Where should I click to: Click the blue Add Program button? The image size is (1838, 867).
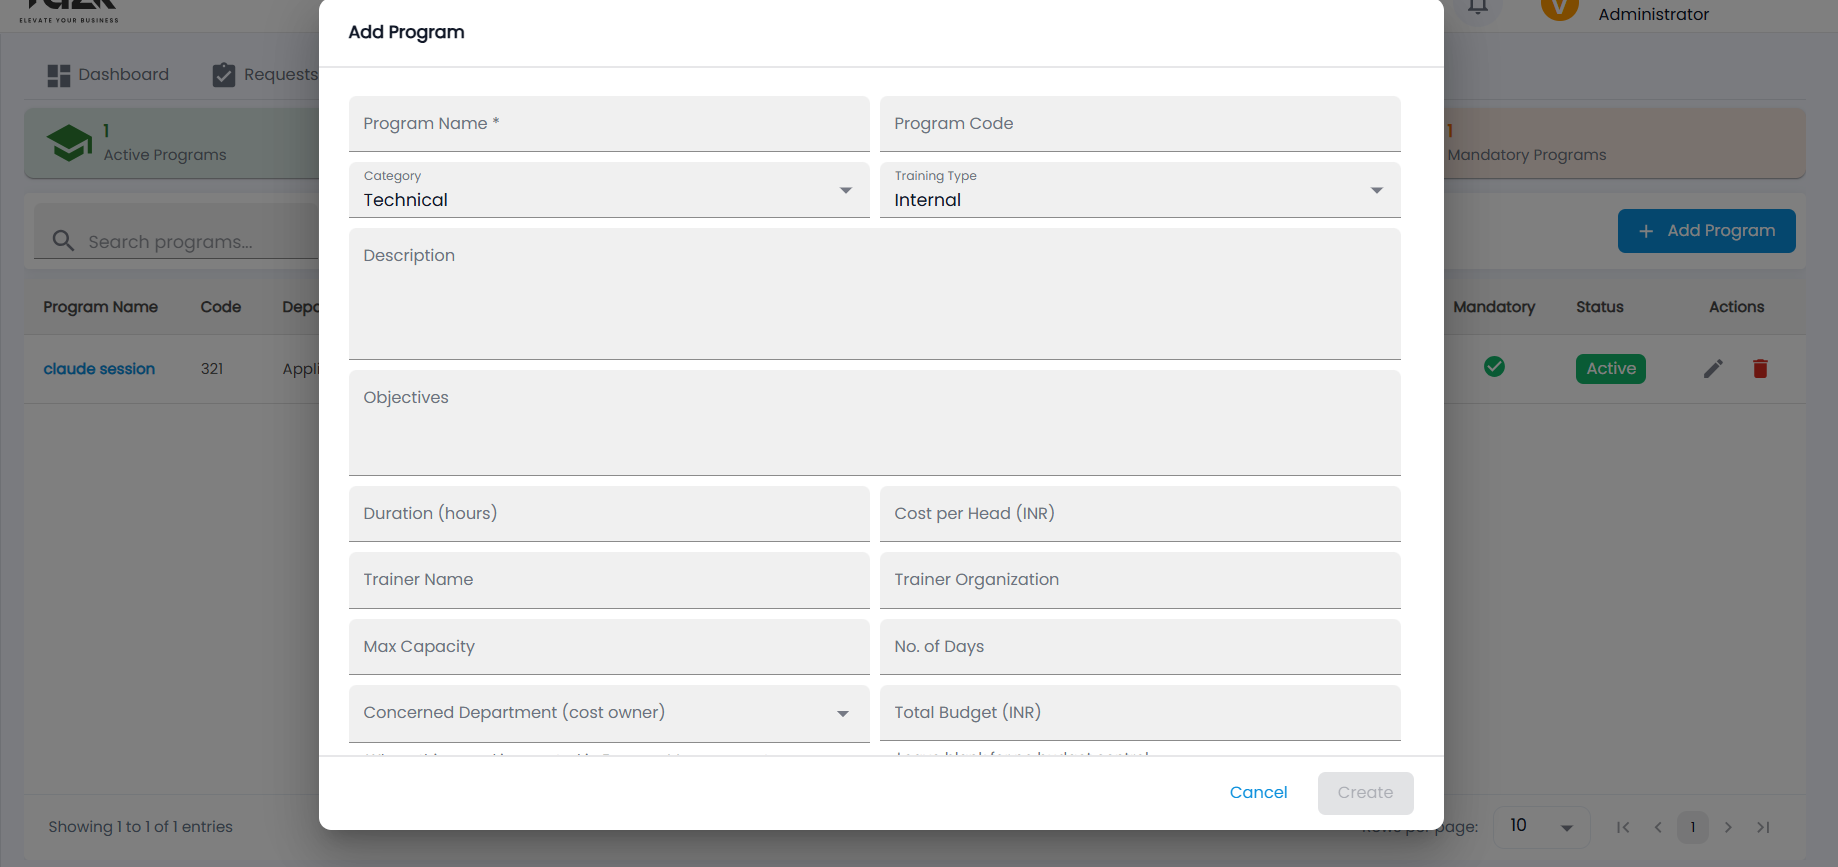1706,231
